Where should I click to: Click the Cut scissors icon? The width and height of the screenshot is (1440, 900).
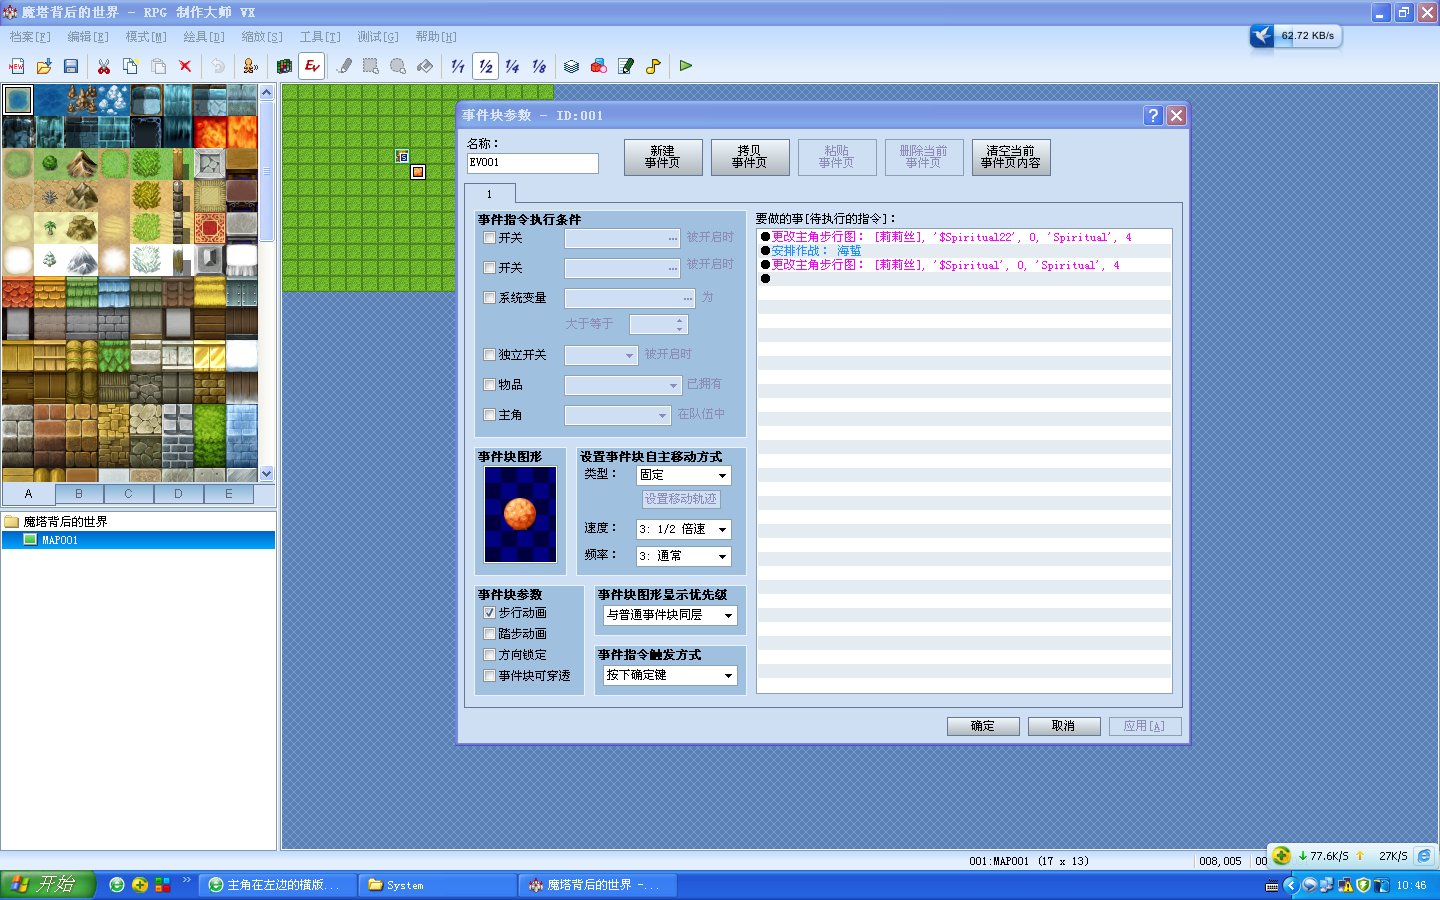point(104,66)
